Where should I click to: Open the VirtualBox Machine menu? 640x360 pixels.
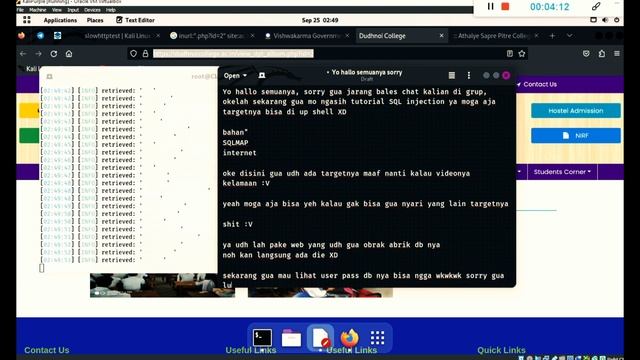(38, 10)
